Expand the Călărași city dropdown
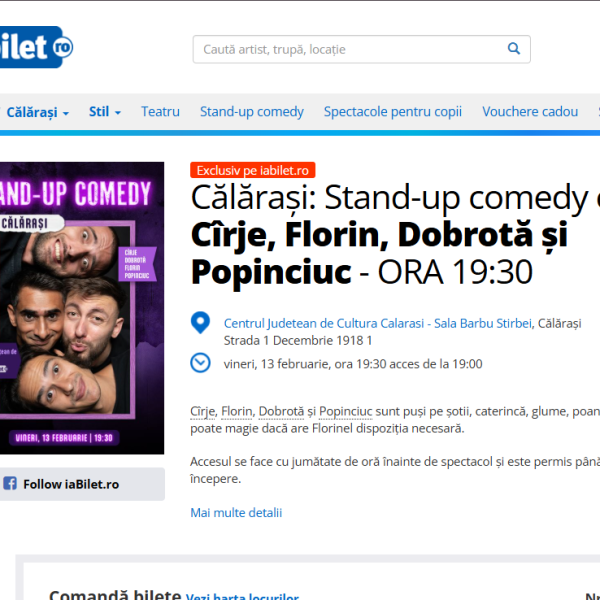Screen dimensions: 600x600 coord(37,112)
